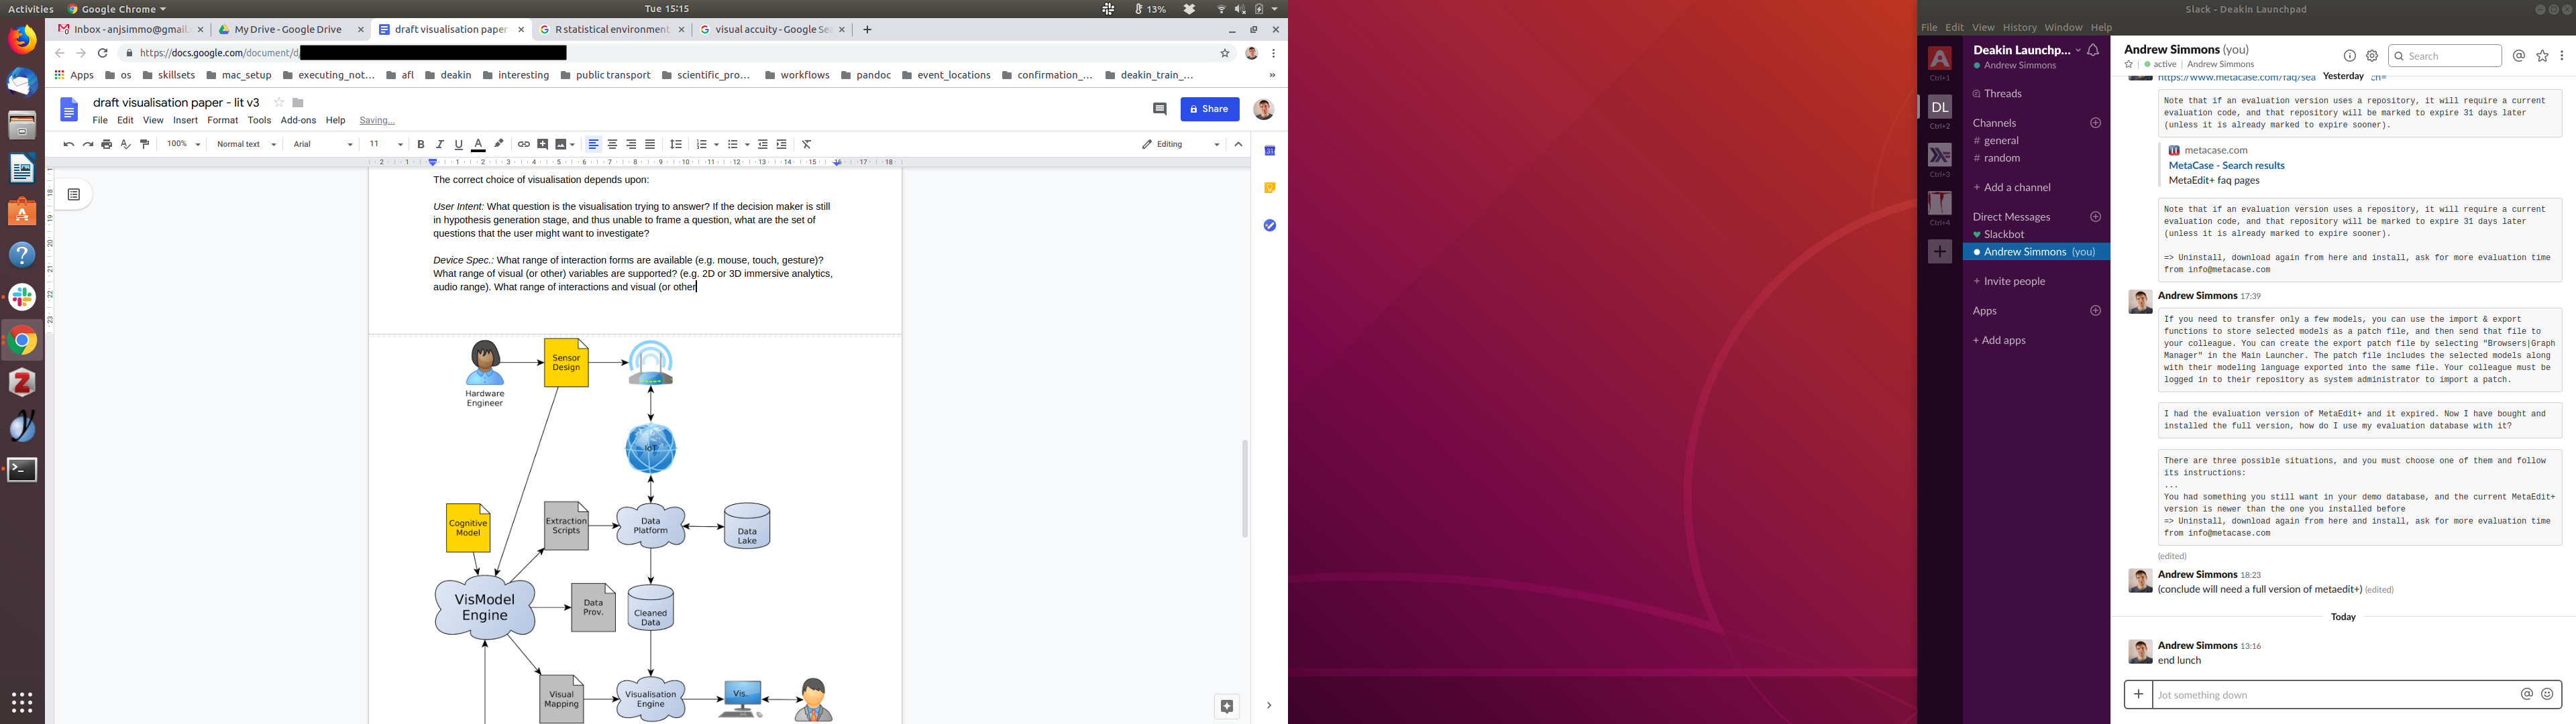The image size is (2576, 724).
Task: Click the clear formatting icon
Action: 807,145
